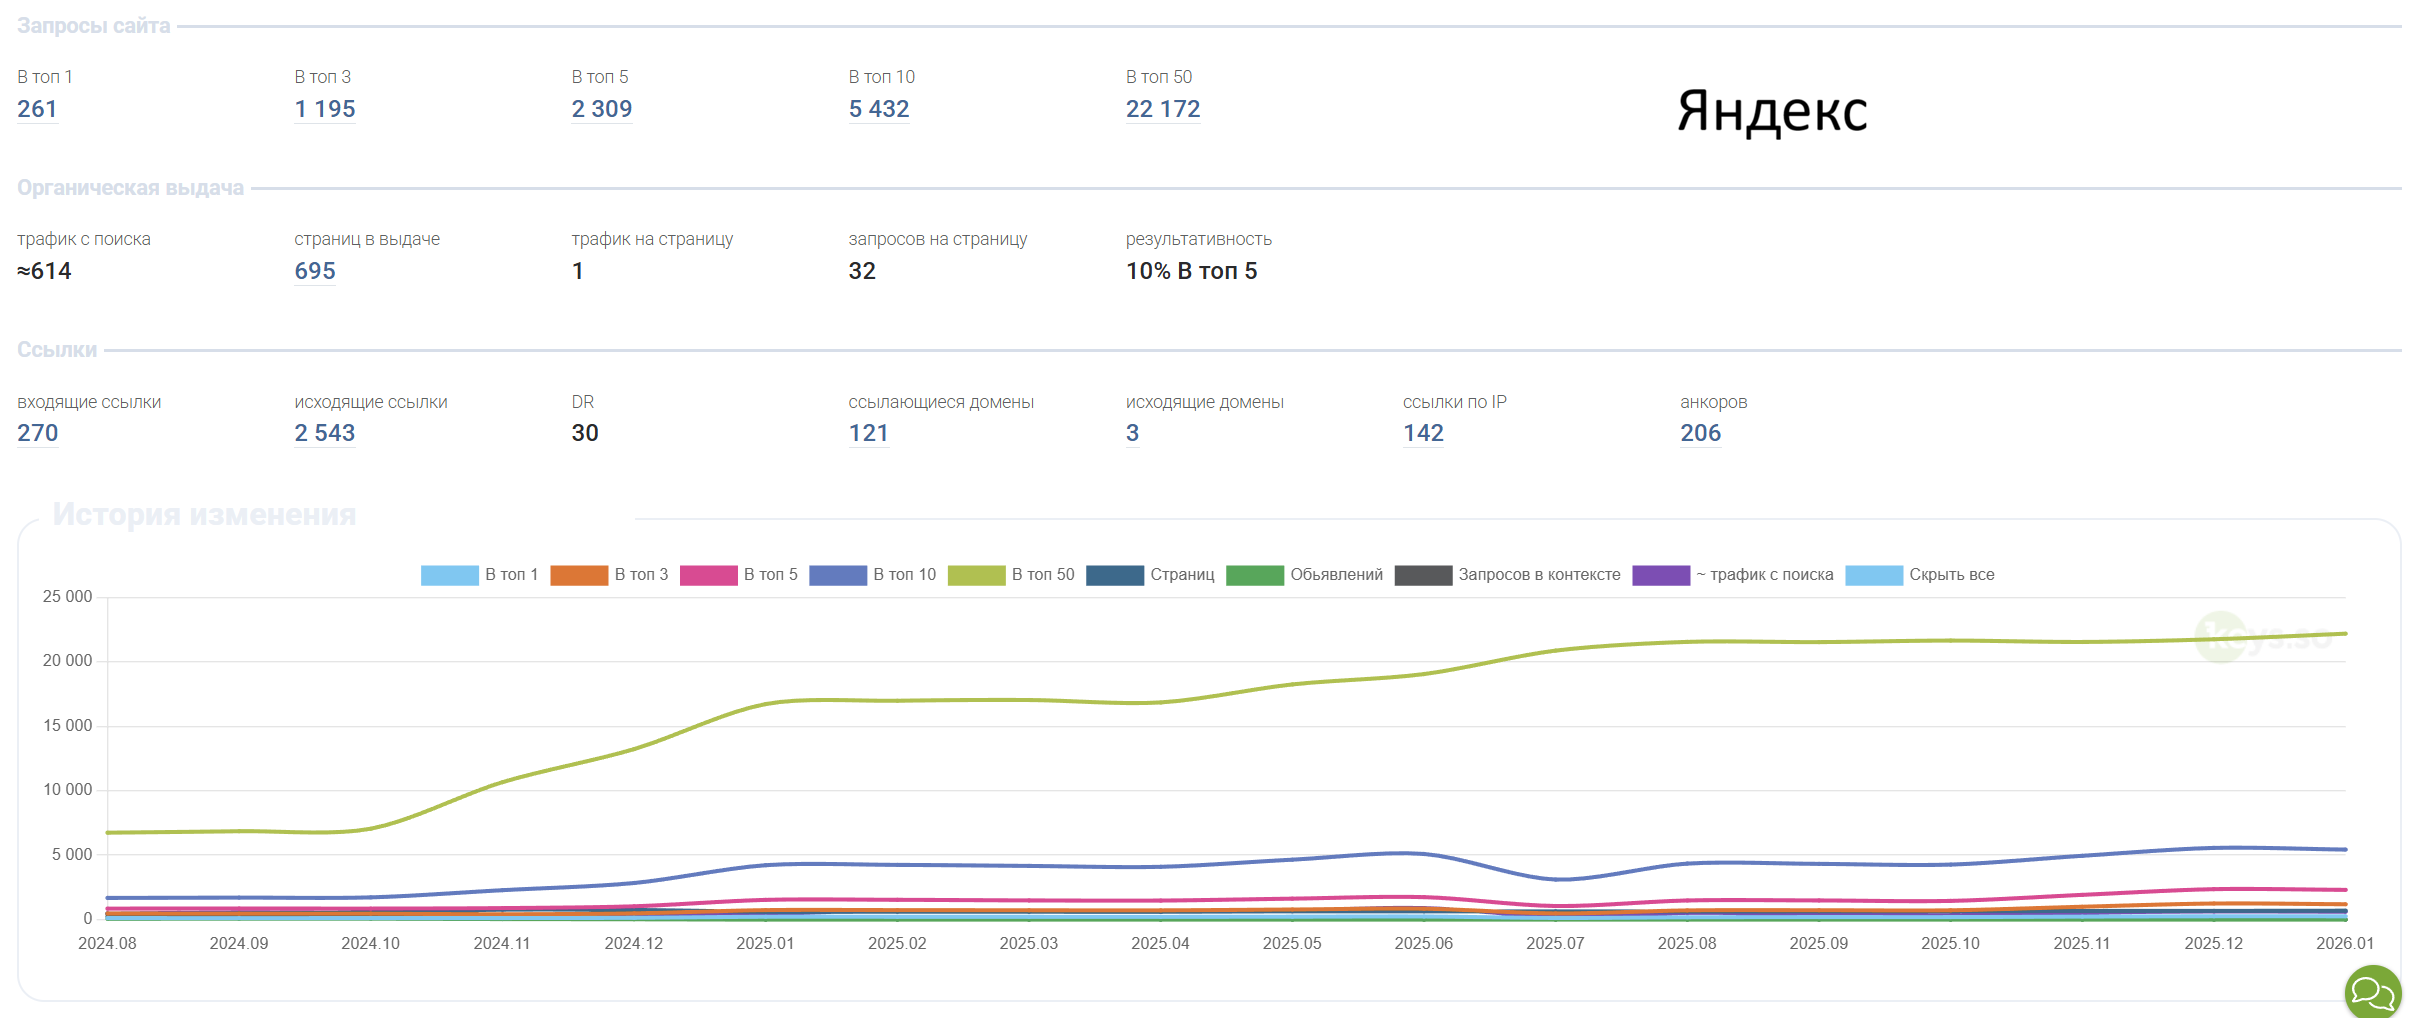The height and width of the screenshot is (1018, 2424).
Task: Toggle the 'Страниц' legend series
Action: 1150,575
